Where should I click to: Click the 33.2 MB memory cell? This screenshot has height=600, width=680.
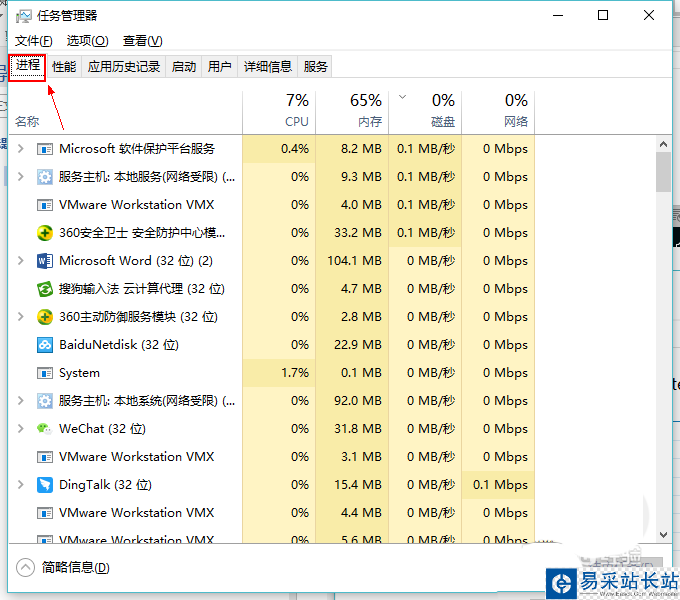[x=352, y=233]
